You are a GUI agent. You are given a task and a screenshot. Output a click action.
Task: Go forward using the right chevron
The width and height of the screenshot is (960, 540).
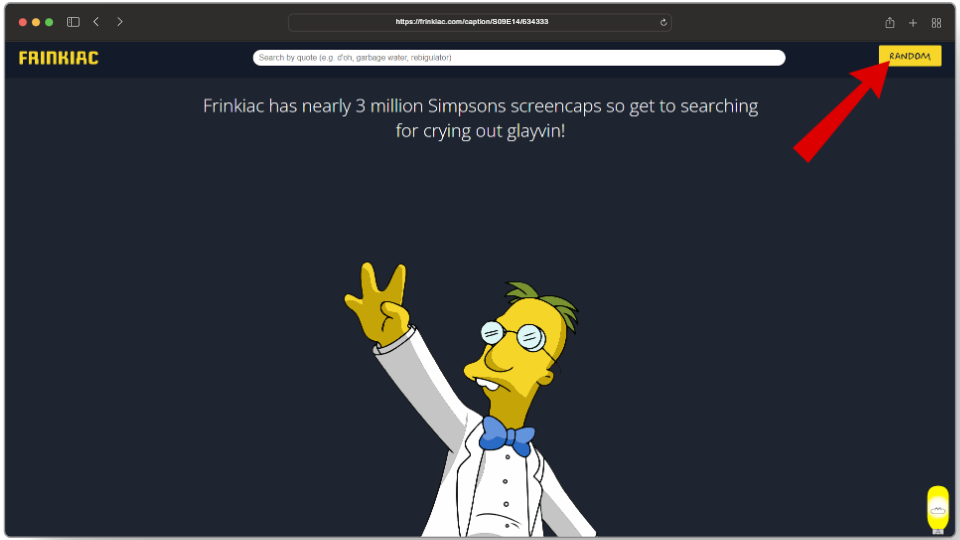coord(120,22)
